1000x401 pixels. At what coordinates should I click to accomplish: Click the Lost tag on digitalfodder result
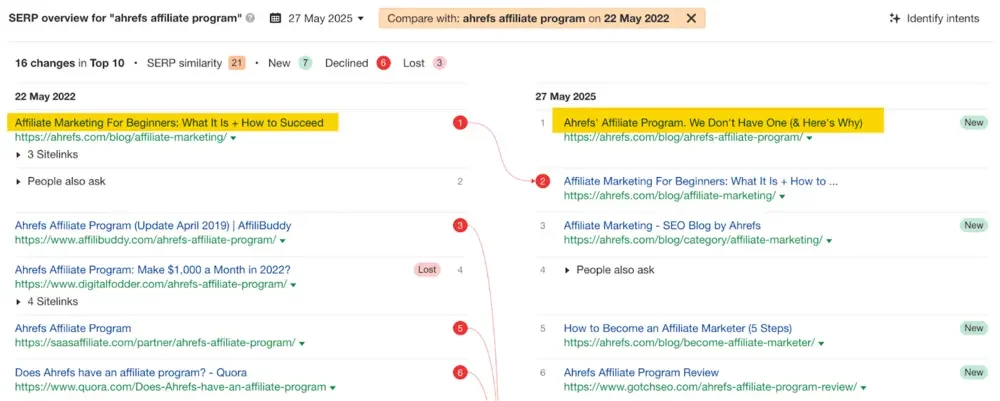click(427, 270)
